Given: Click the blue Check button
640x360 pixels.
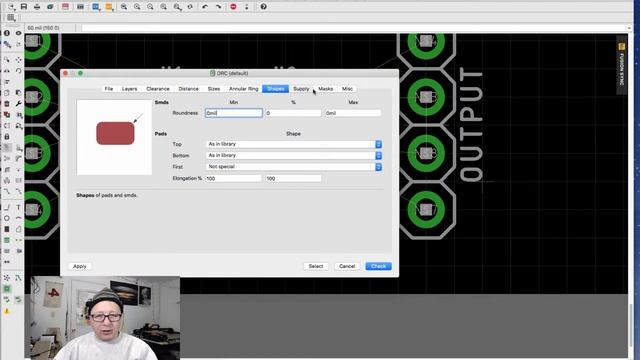Looking at the screenshot, I should tap(378, 266).
